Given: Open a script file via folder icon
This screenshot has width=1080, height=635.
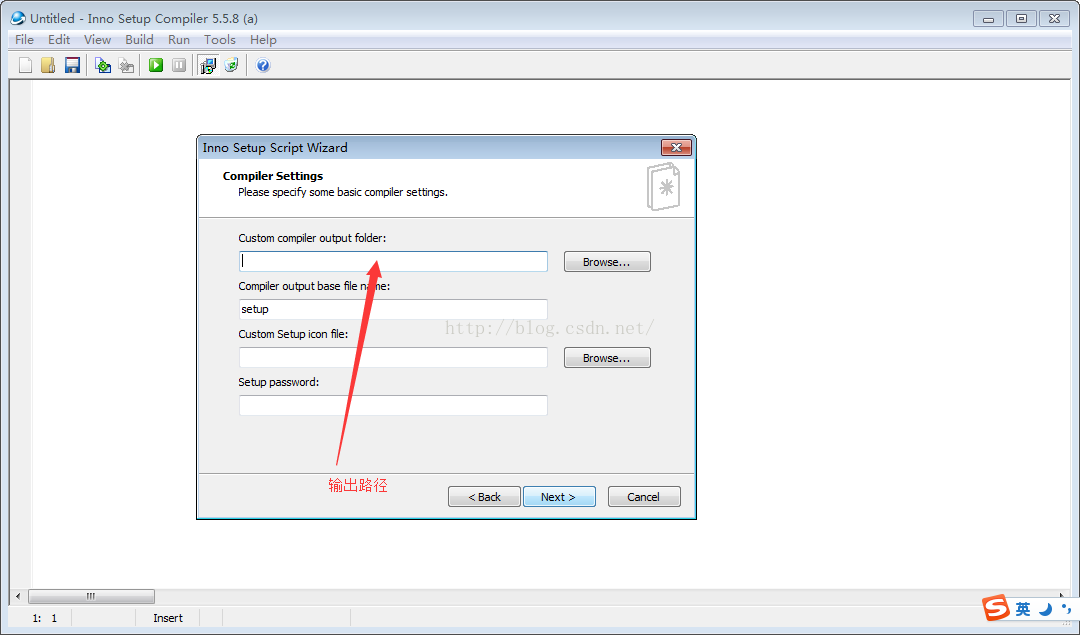Looking at the screenshot, I should [x=48, y=65].
